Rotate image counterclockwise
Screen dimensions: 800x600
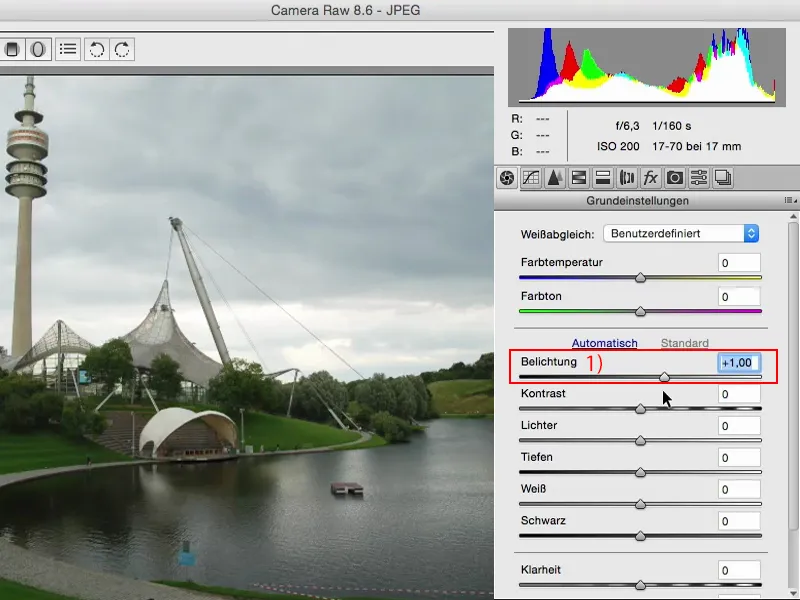pyautogui.click(x=97, y=49)
